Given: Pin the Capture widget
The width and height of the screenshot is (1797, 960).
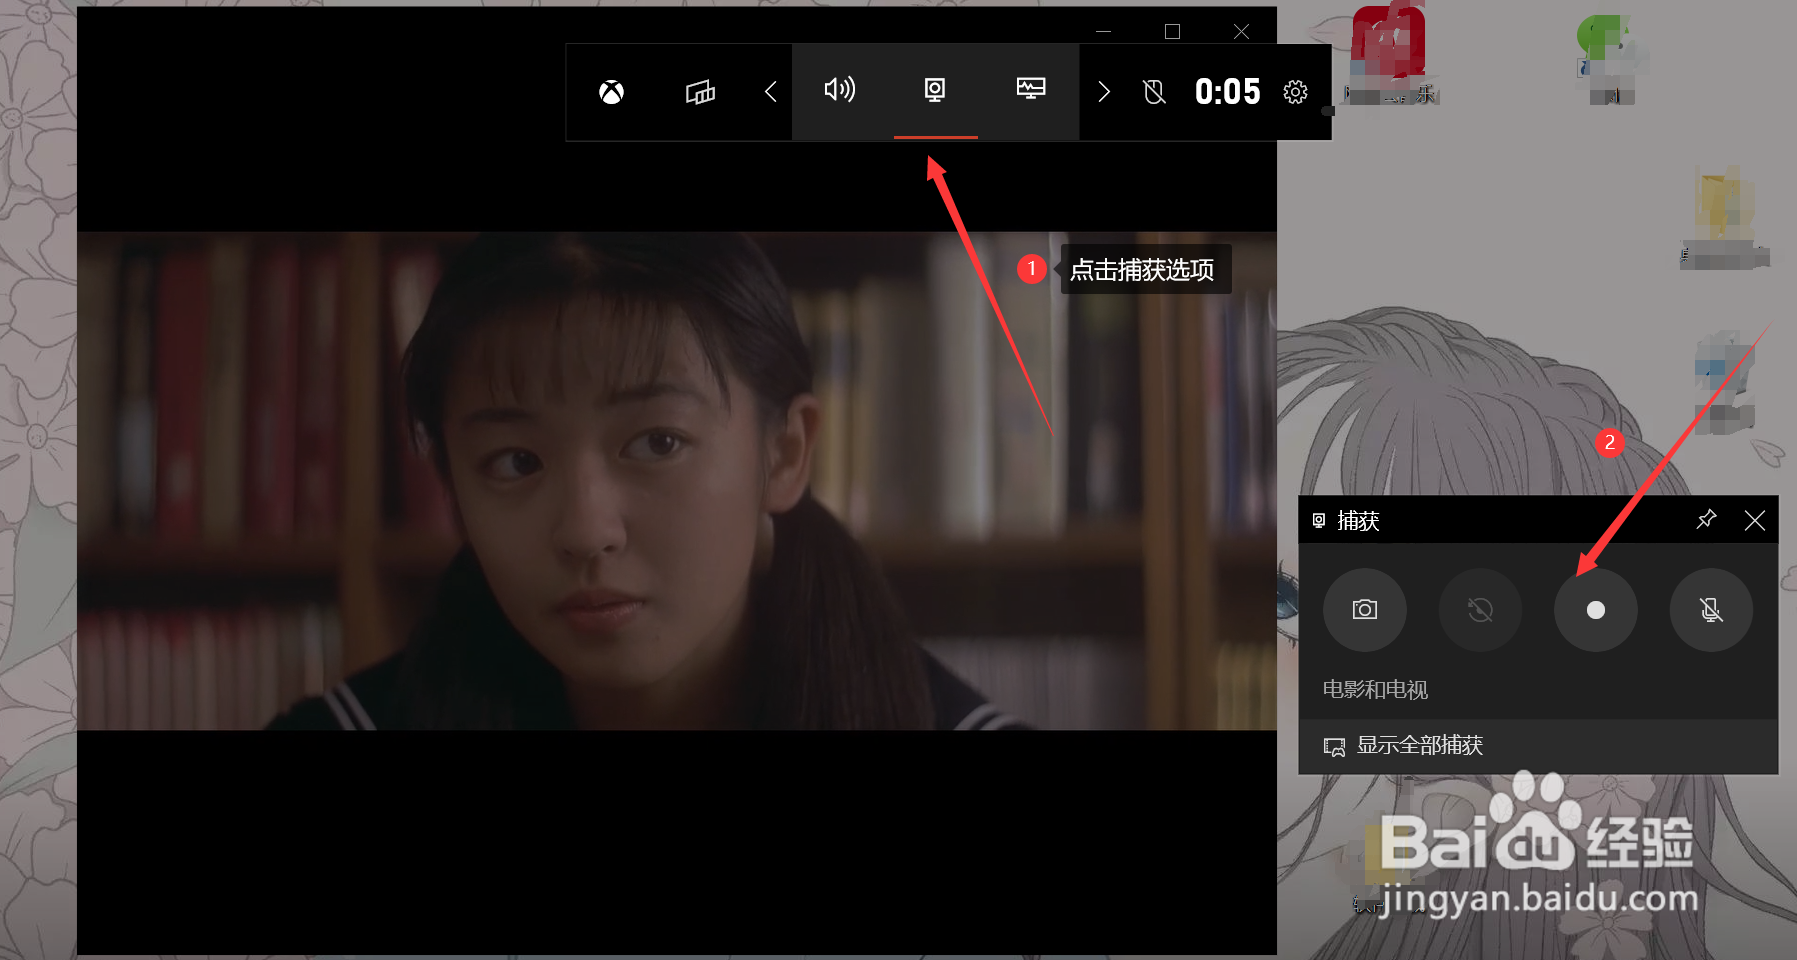Looking at the screenshot, I should tap(1706, 519).
